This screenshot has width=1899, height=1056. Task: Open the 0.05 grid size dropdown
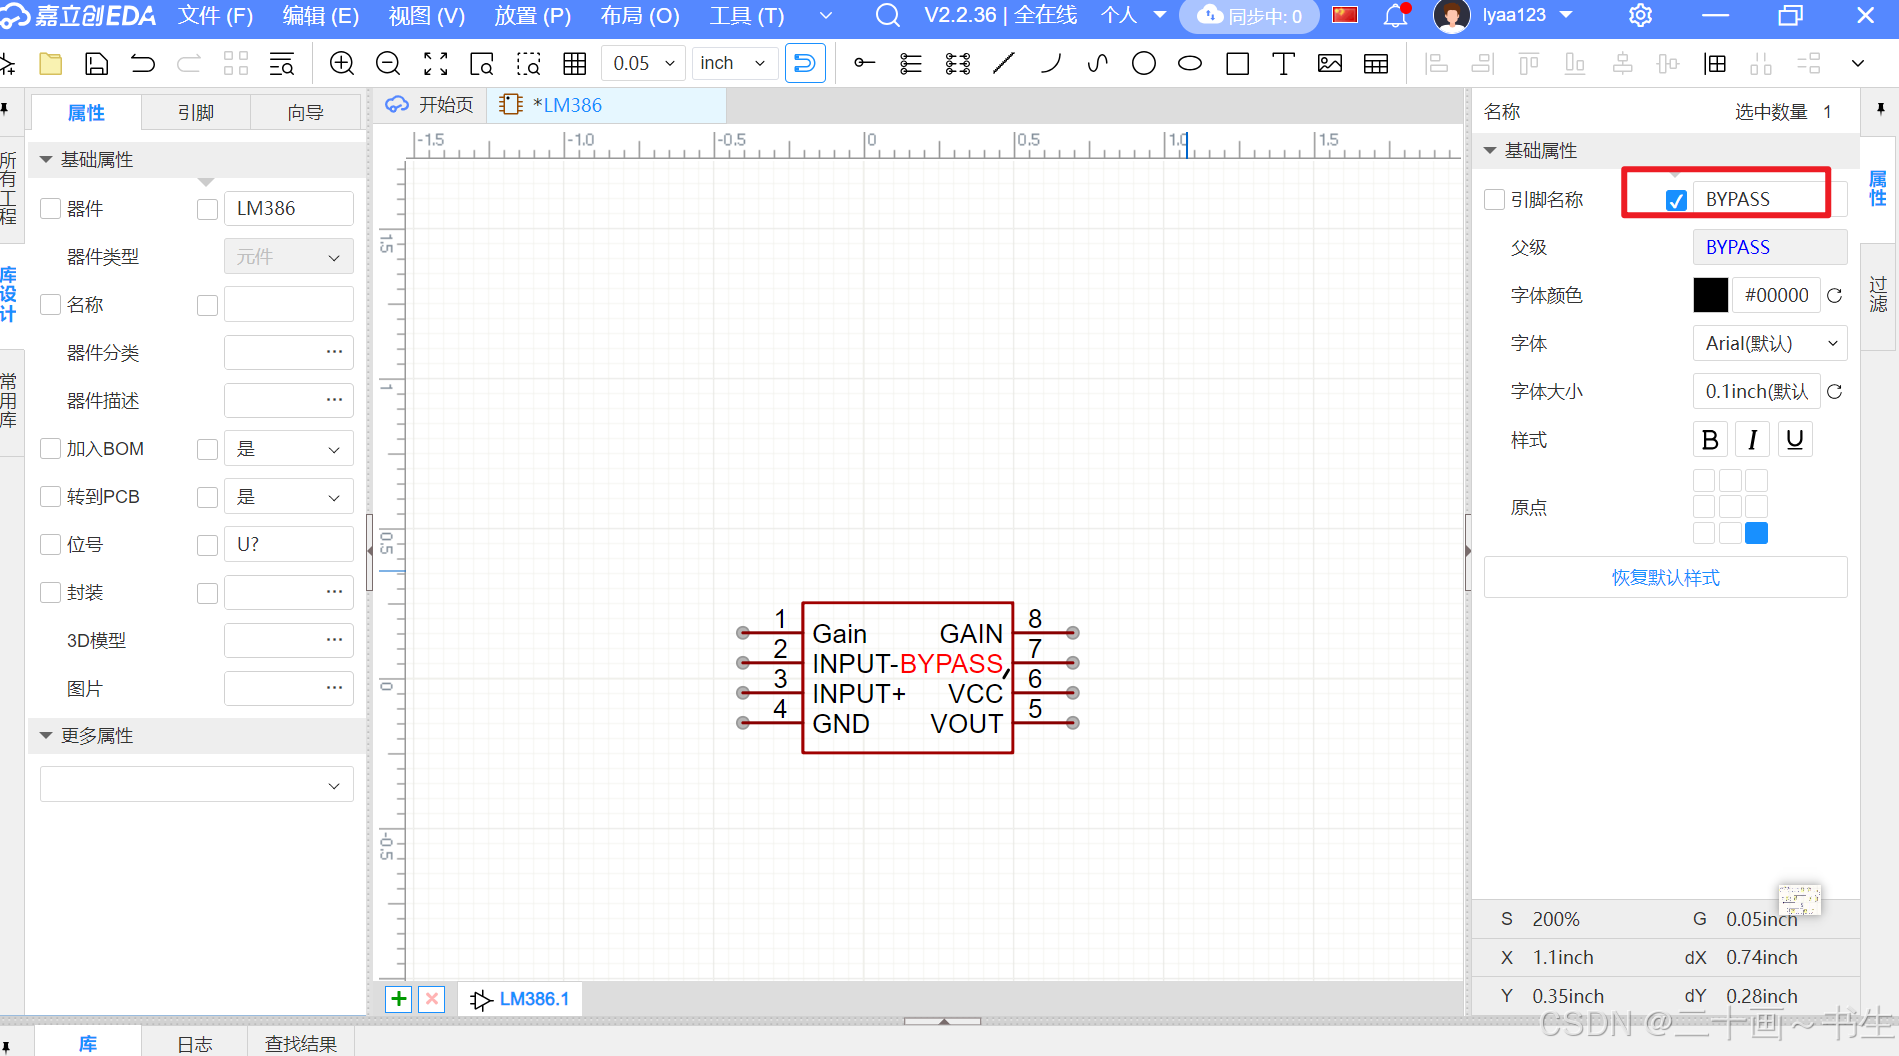click(644, 64)
